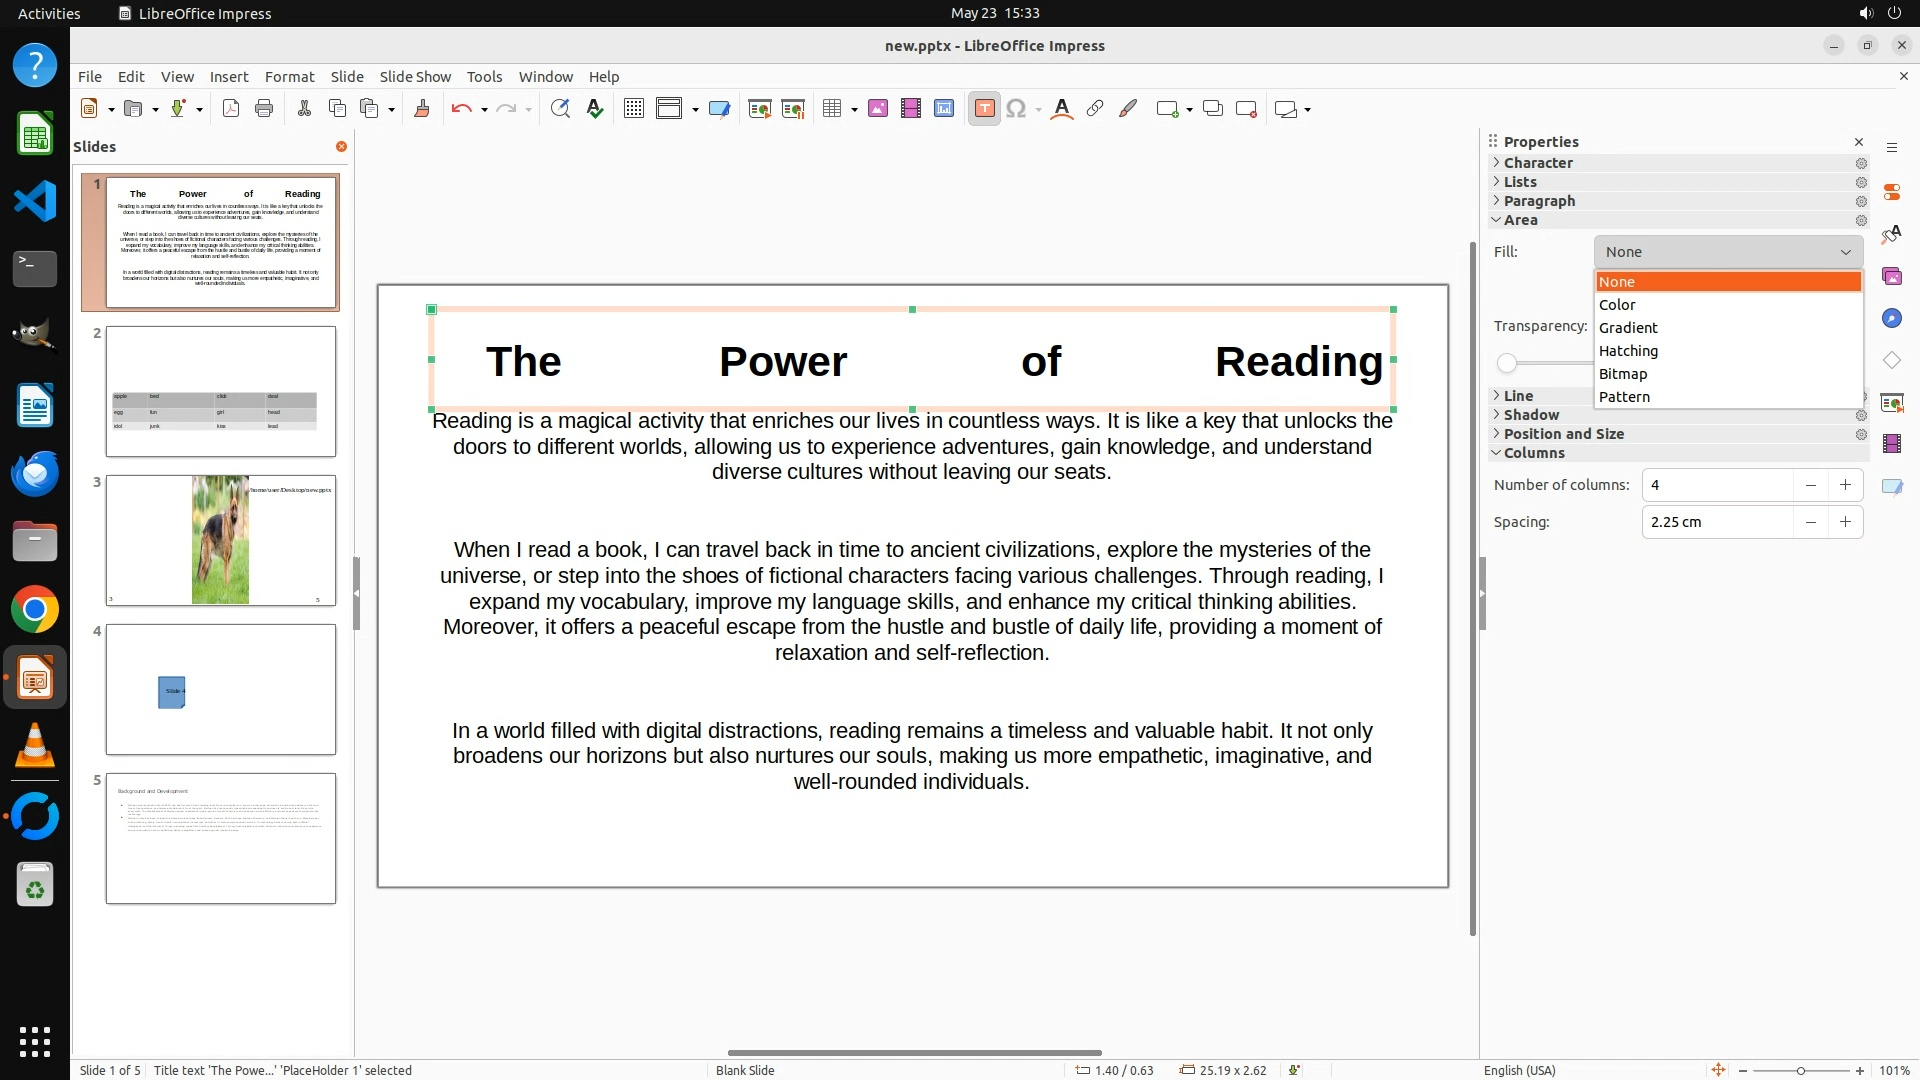Open the Format menu
The height and width of the screenshot is (1080, 1920).
tap(289, 76)
